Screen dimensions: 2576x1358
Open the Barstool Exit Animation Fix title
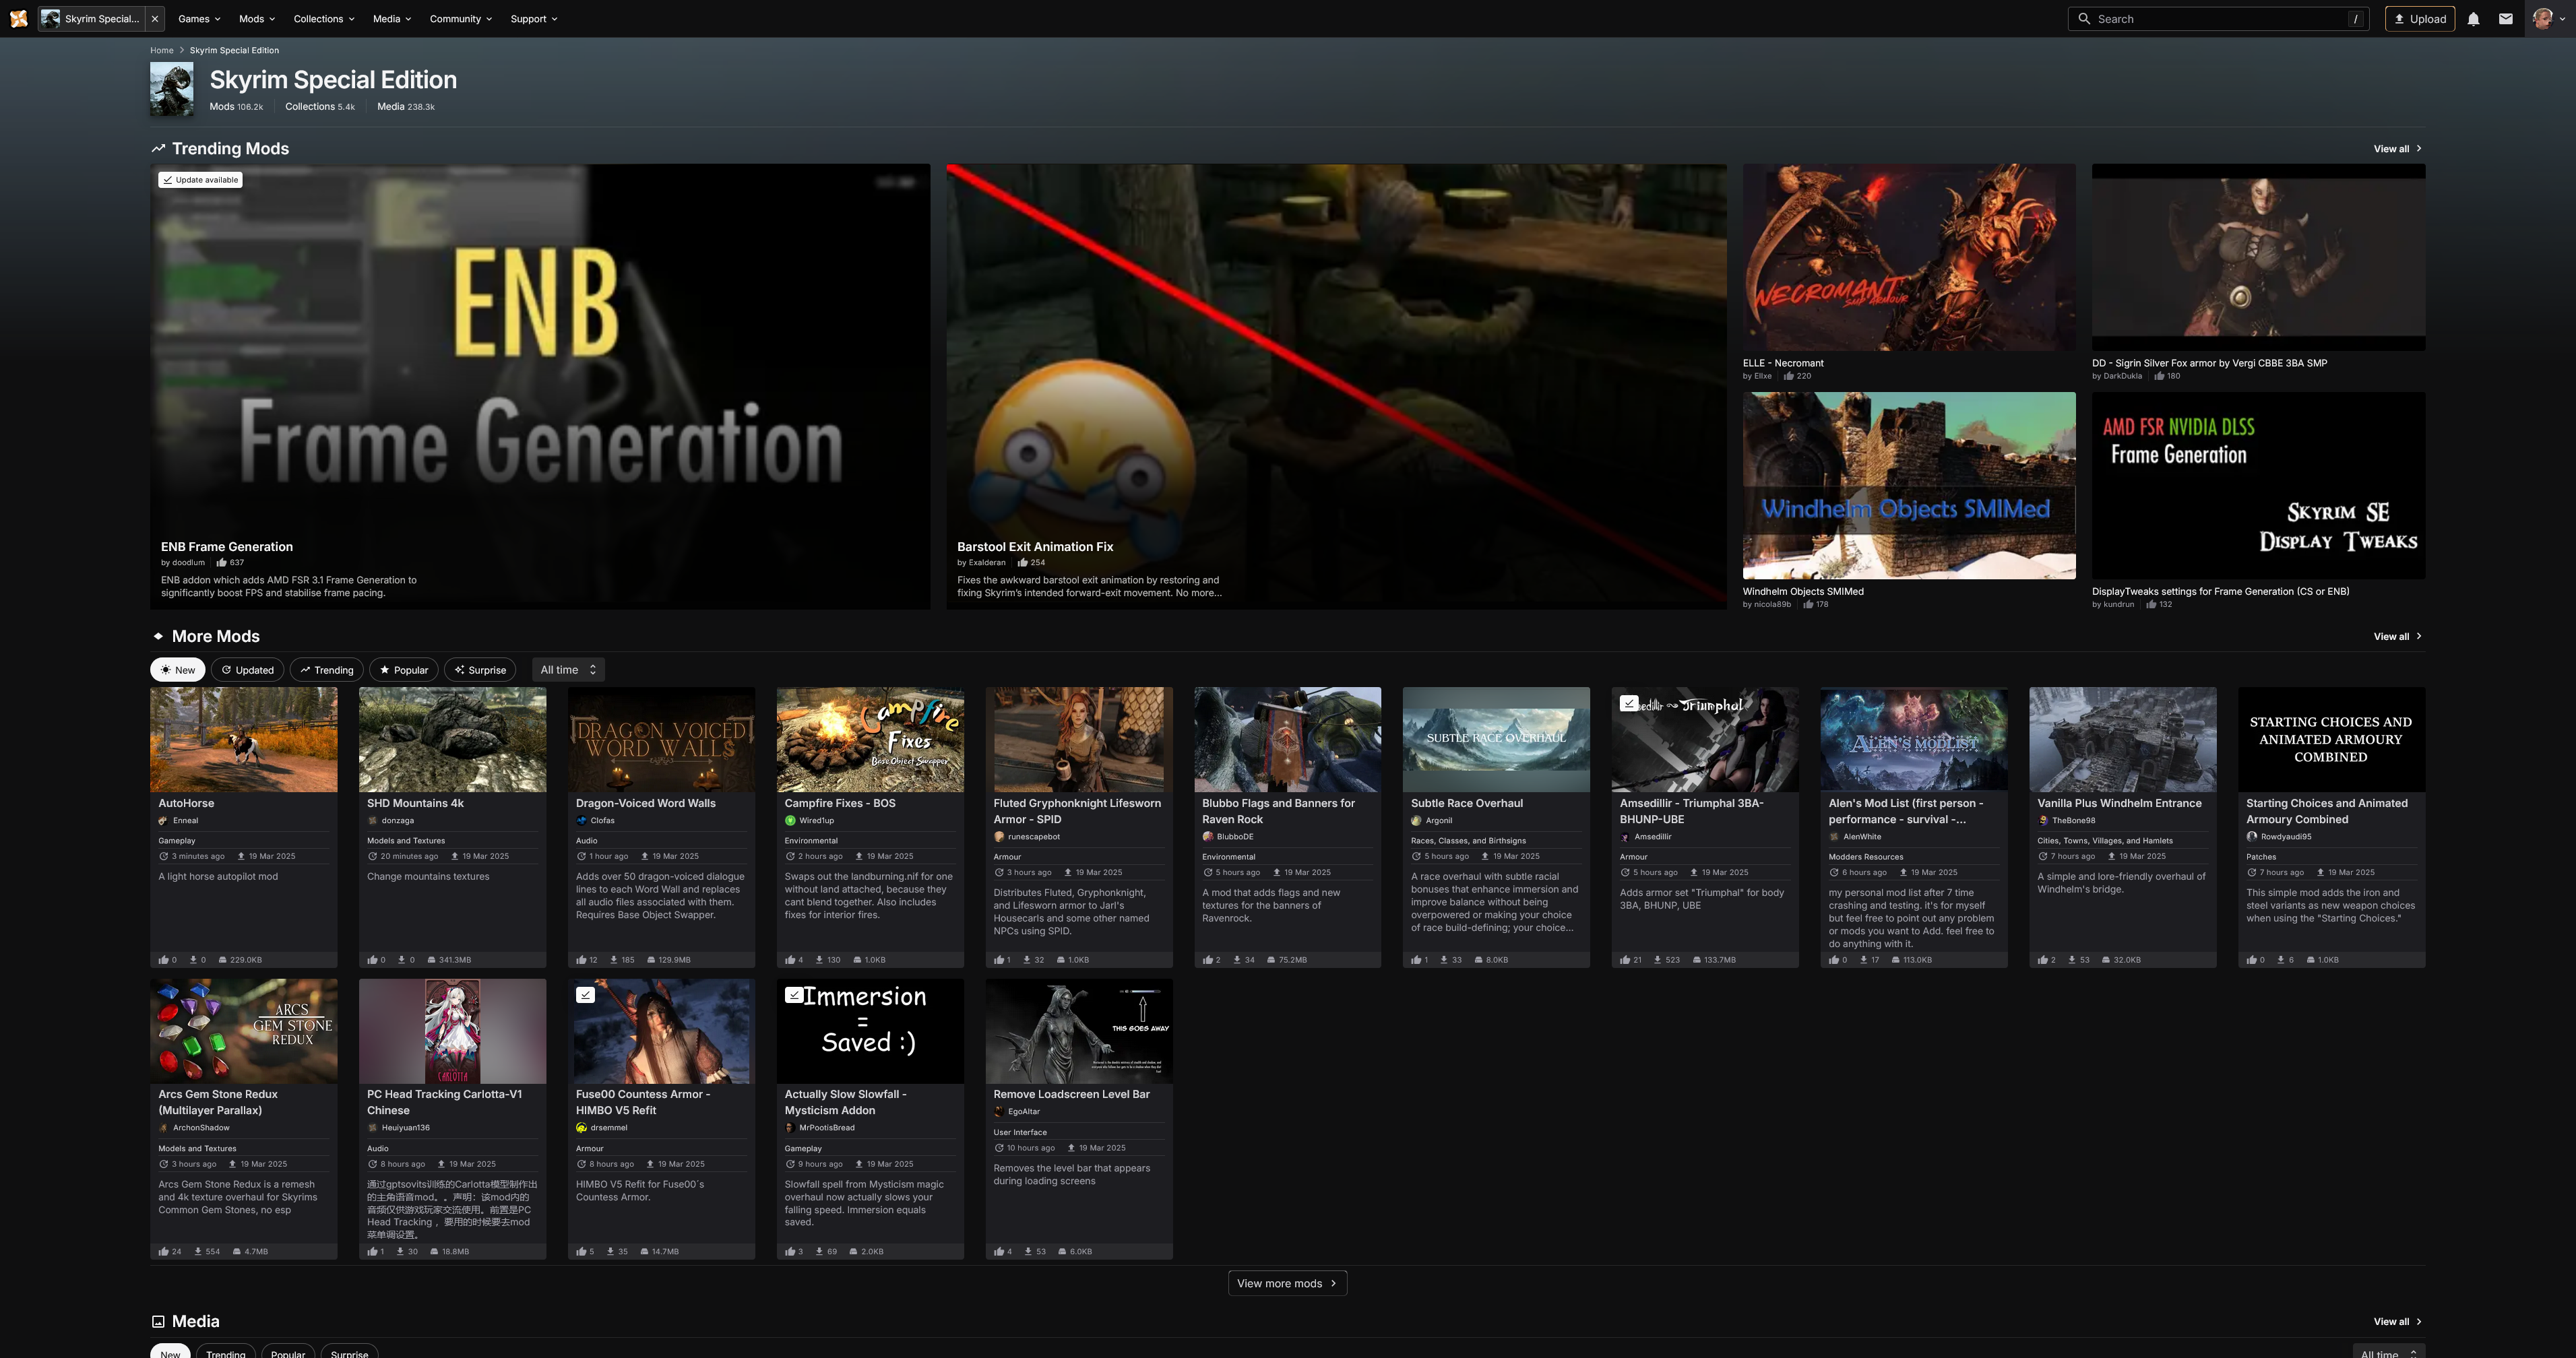coord(1035,547)
